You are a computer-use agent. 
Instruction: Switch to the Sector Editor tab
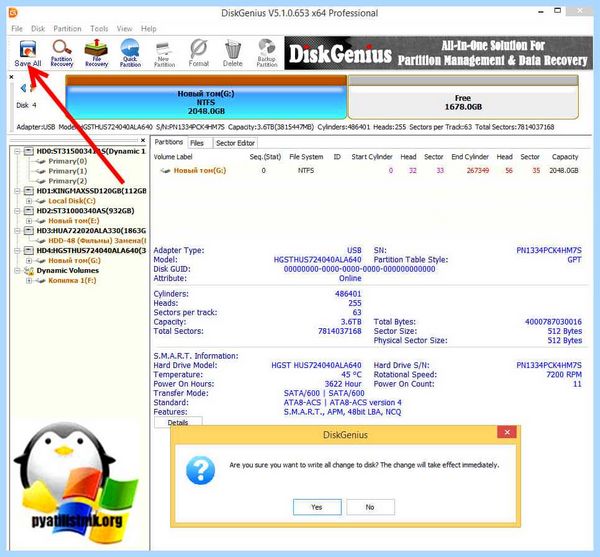[235, 143]
